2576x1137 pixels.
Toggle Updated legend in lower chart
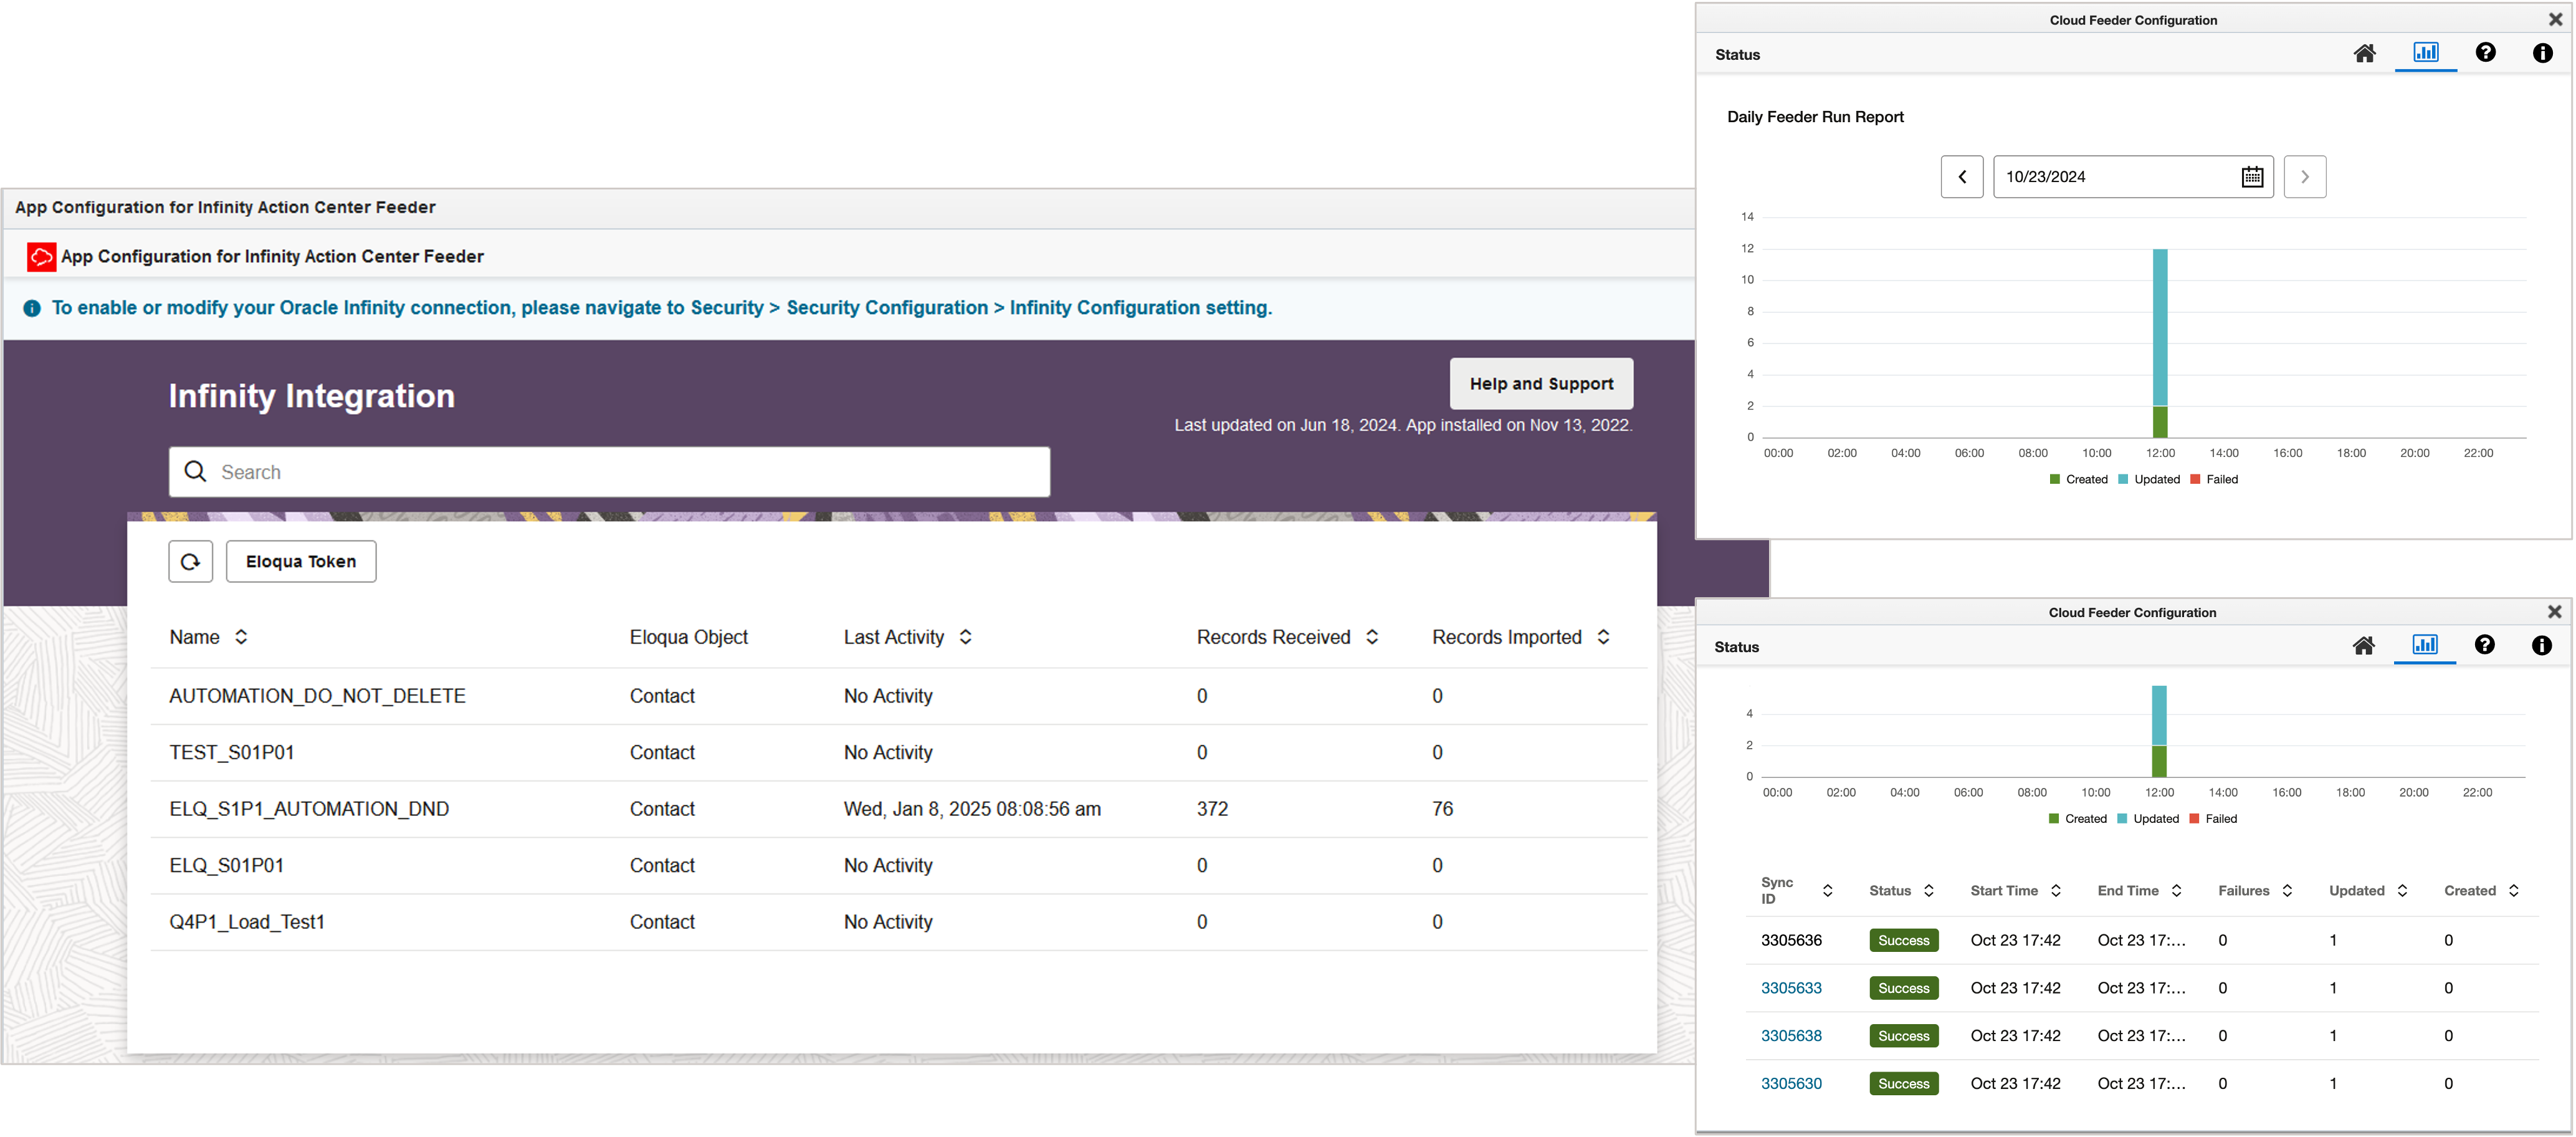coord(2148,819)
